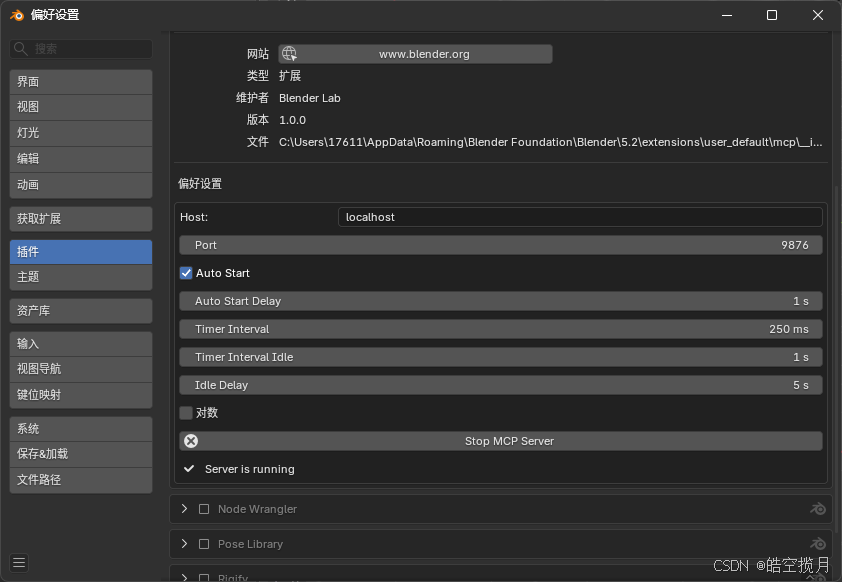Open the 获取扩展 section
This screenshot has height=582, width=842.
81,219
